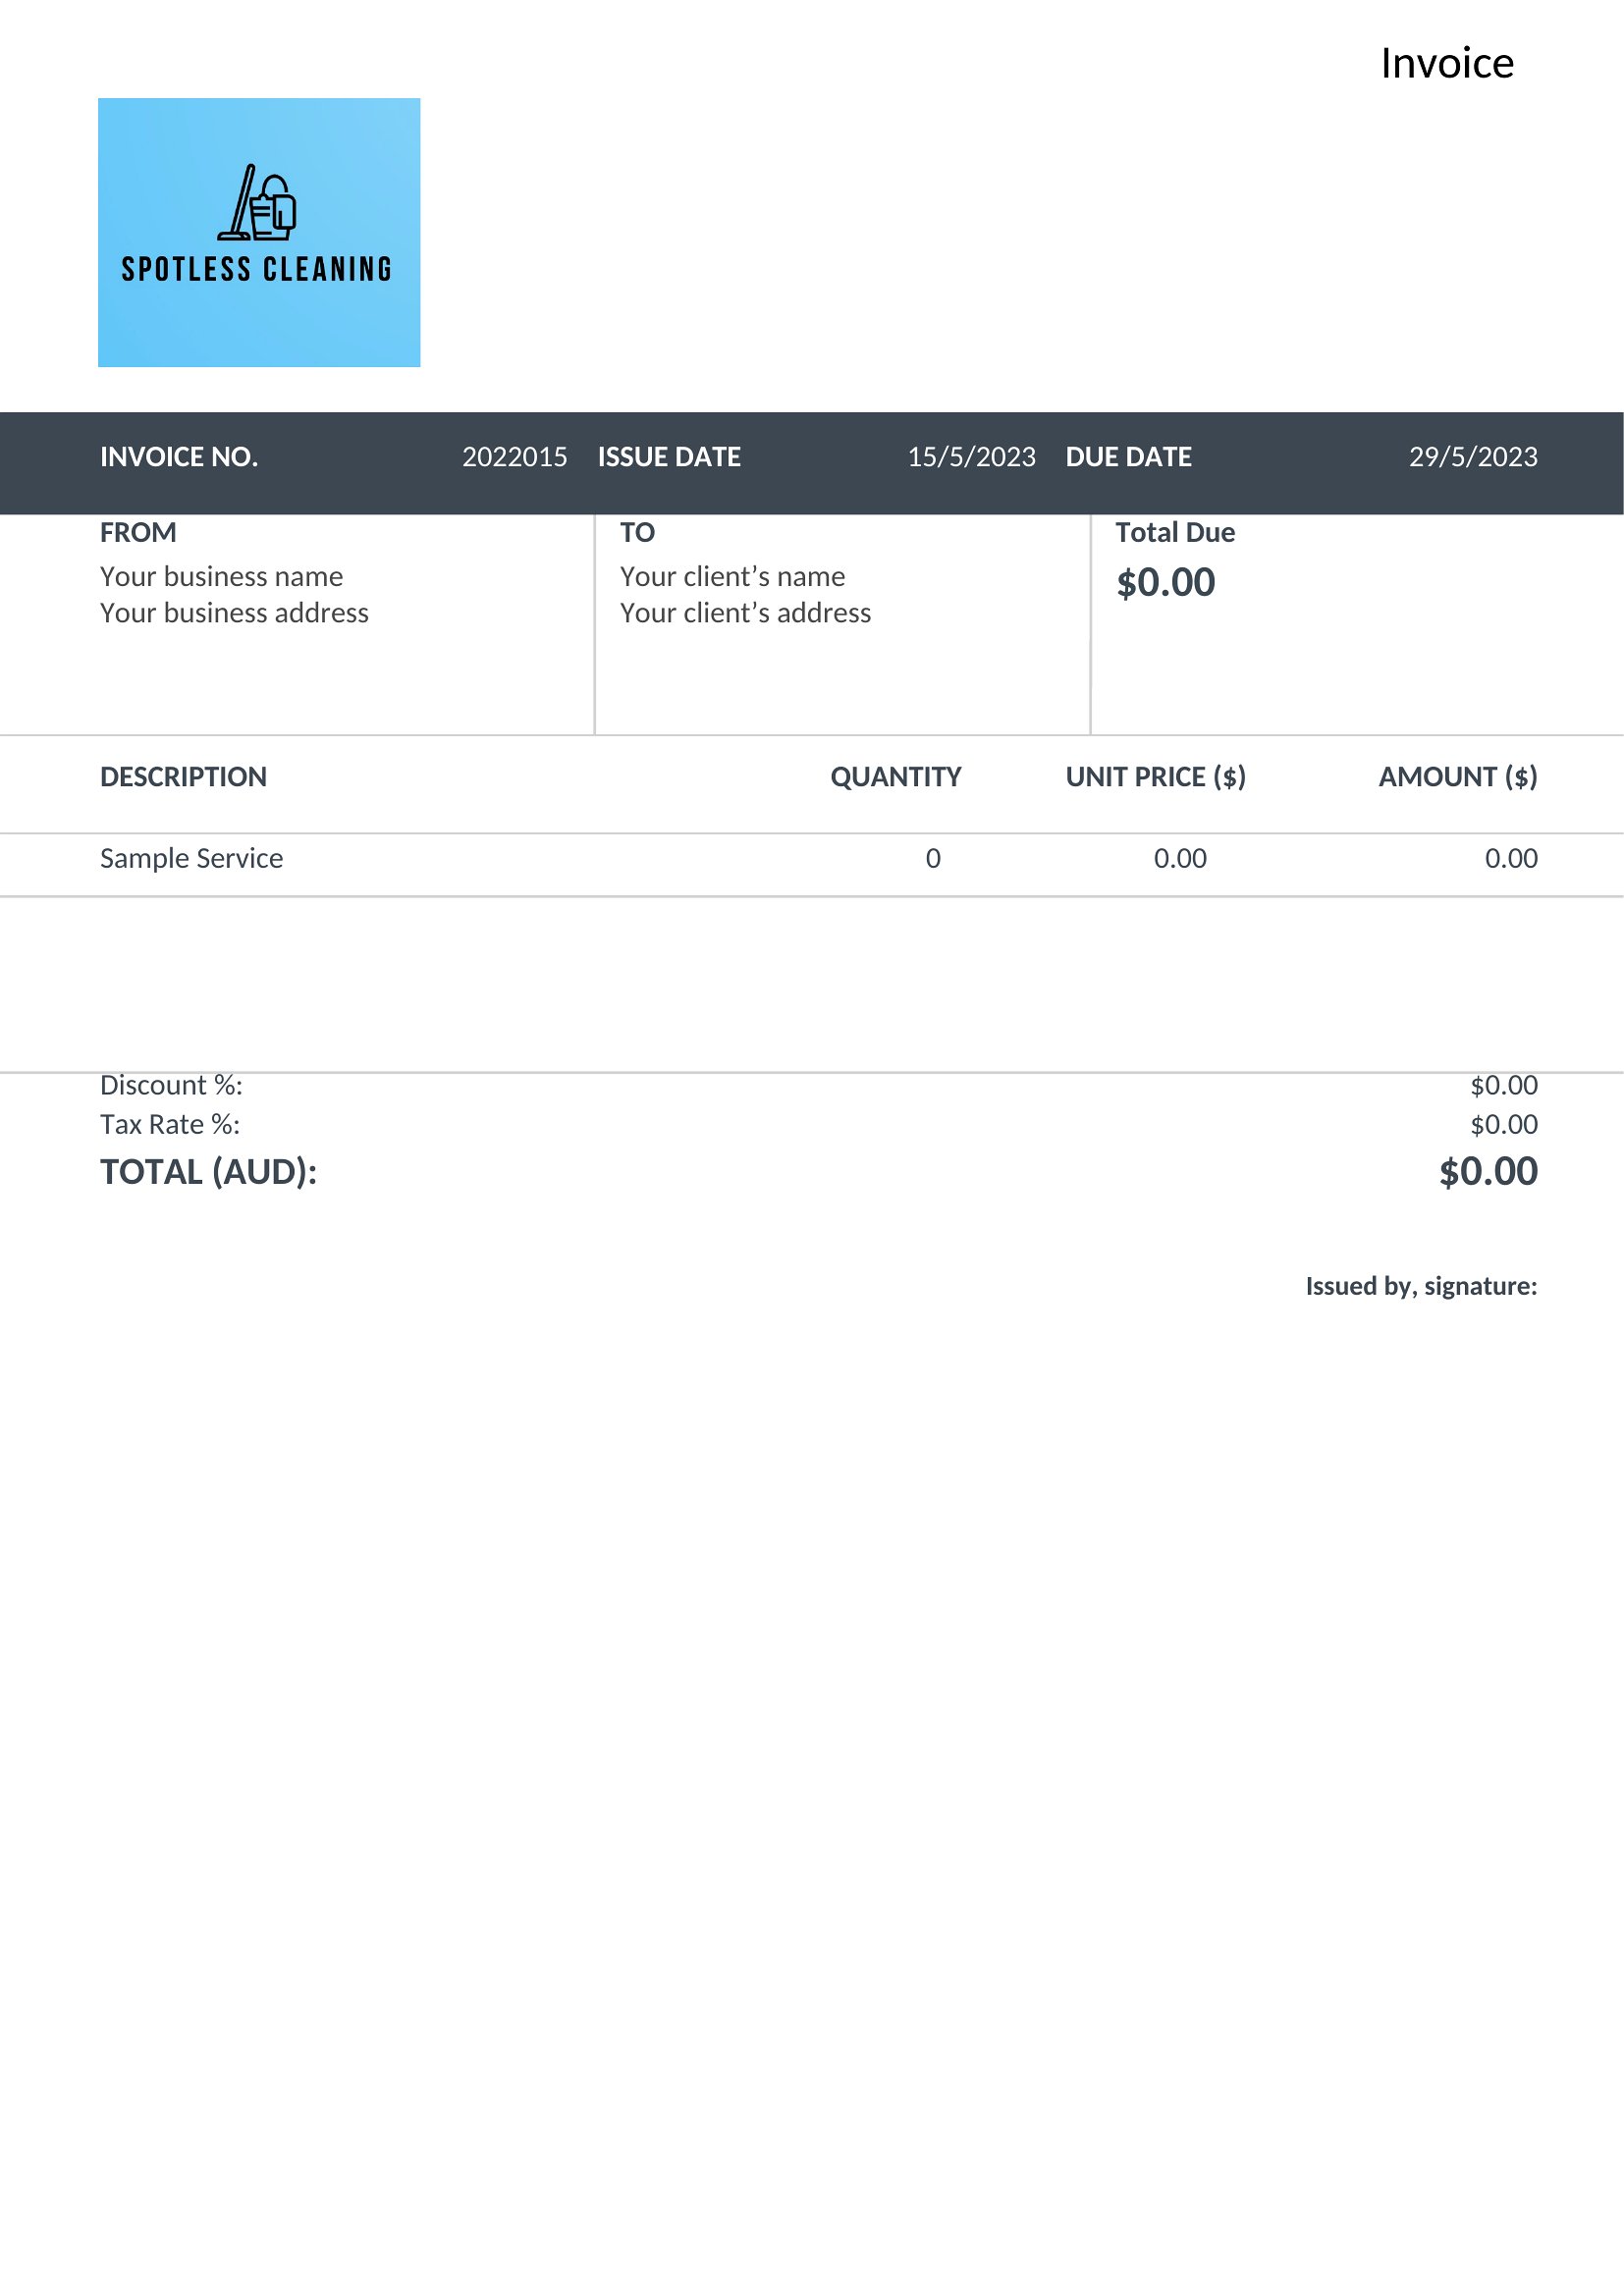The width and height of the screenshot is (1624, 2296).
Task: Click the Issued by, signature label
Action: (1421, 1286)
